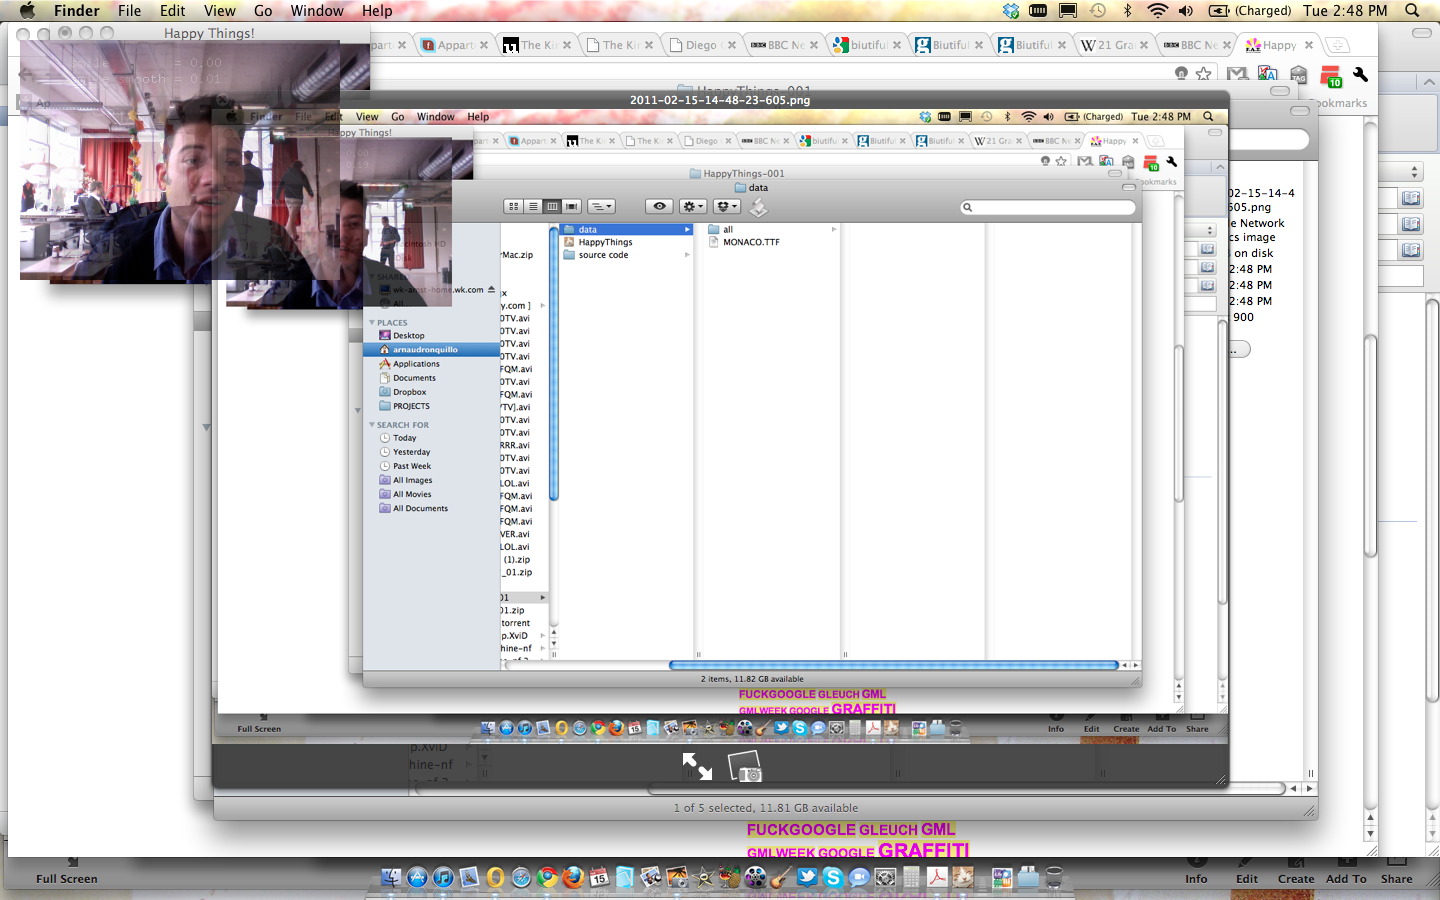Click the blue horizontal scrollbar in Finder window
This screenshot has height=900, width=1440.
click(x=893, y=665)
